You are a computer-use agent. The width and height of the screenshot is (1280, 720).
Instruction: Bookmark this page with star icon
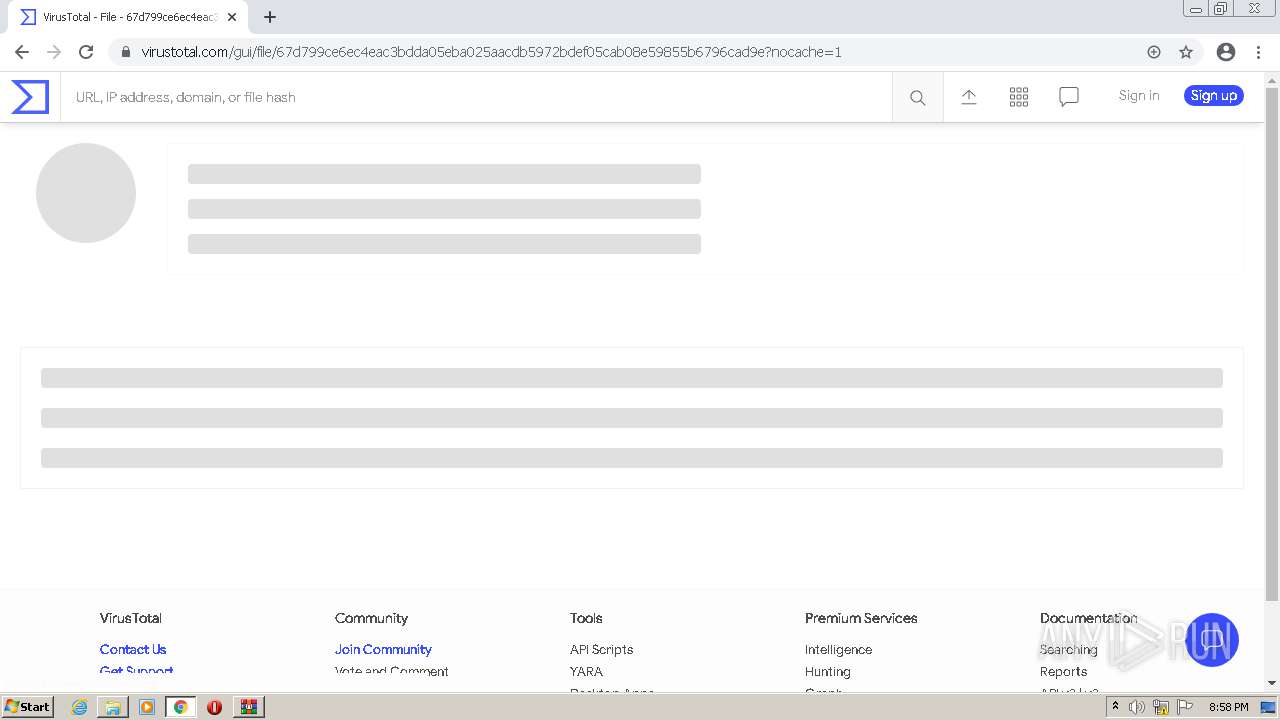[x=1186, y=52]
